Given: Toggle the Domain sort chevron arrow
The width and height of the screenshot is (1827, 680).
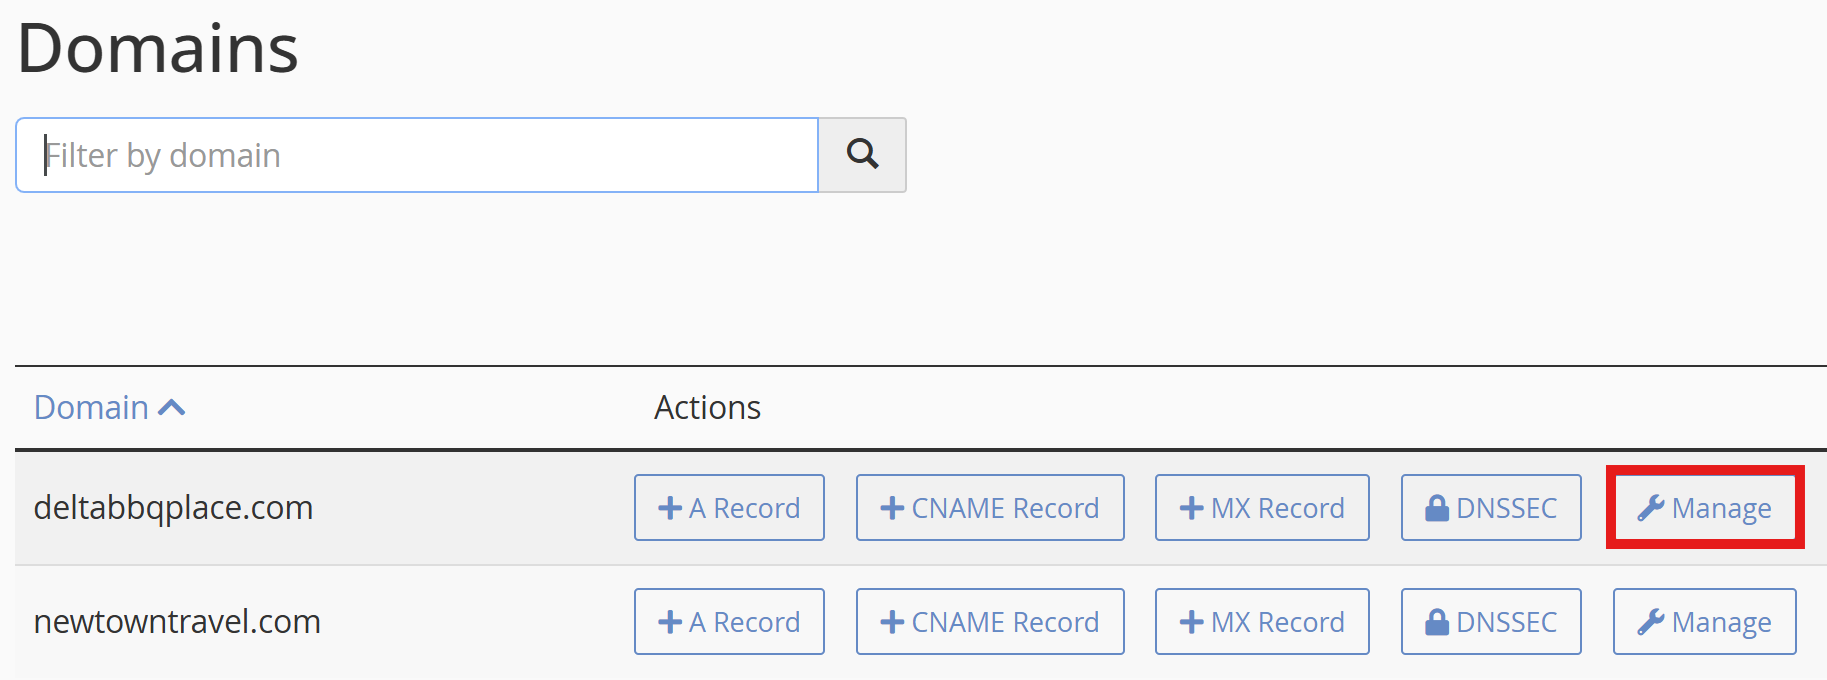Looking at the screenshot, I should pos(172,408).
